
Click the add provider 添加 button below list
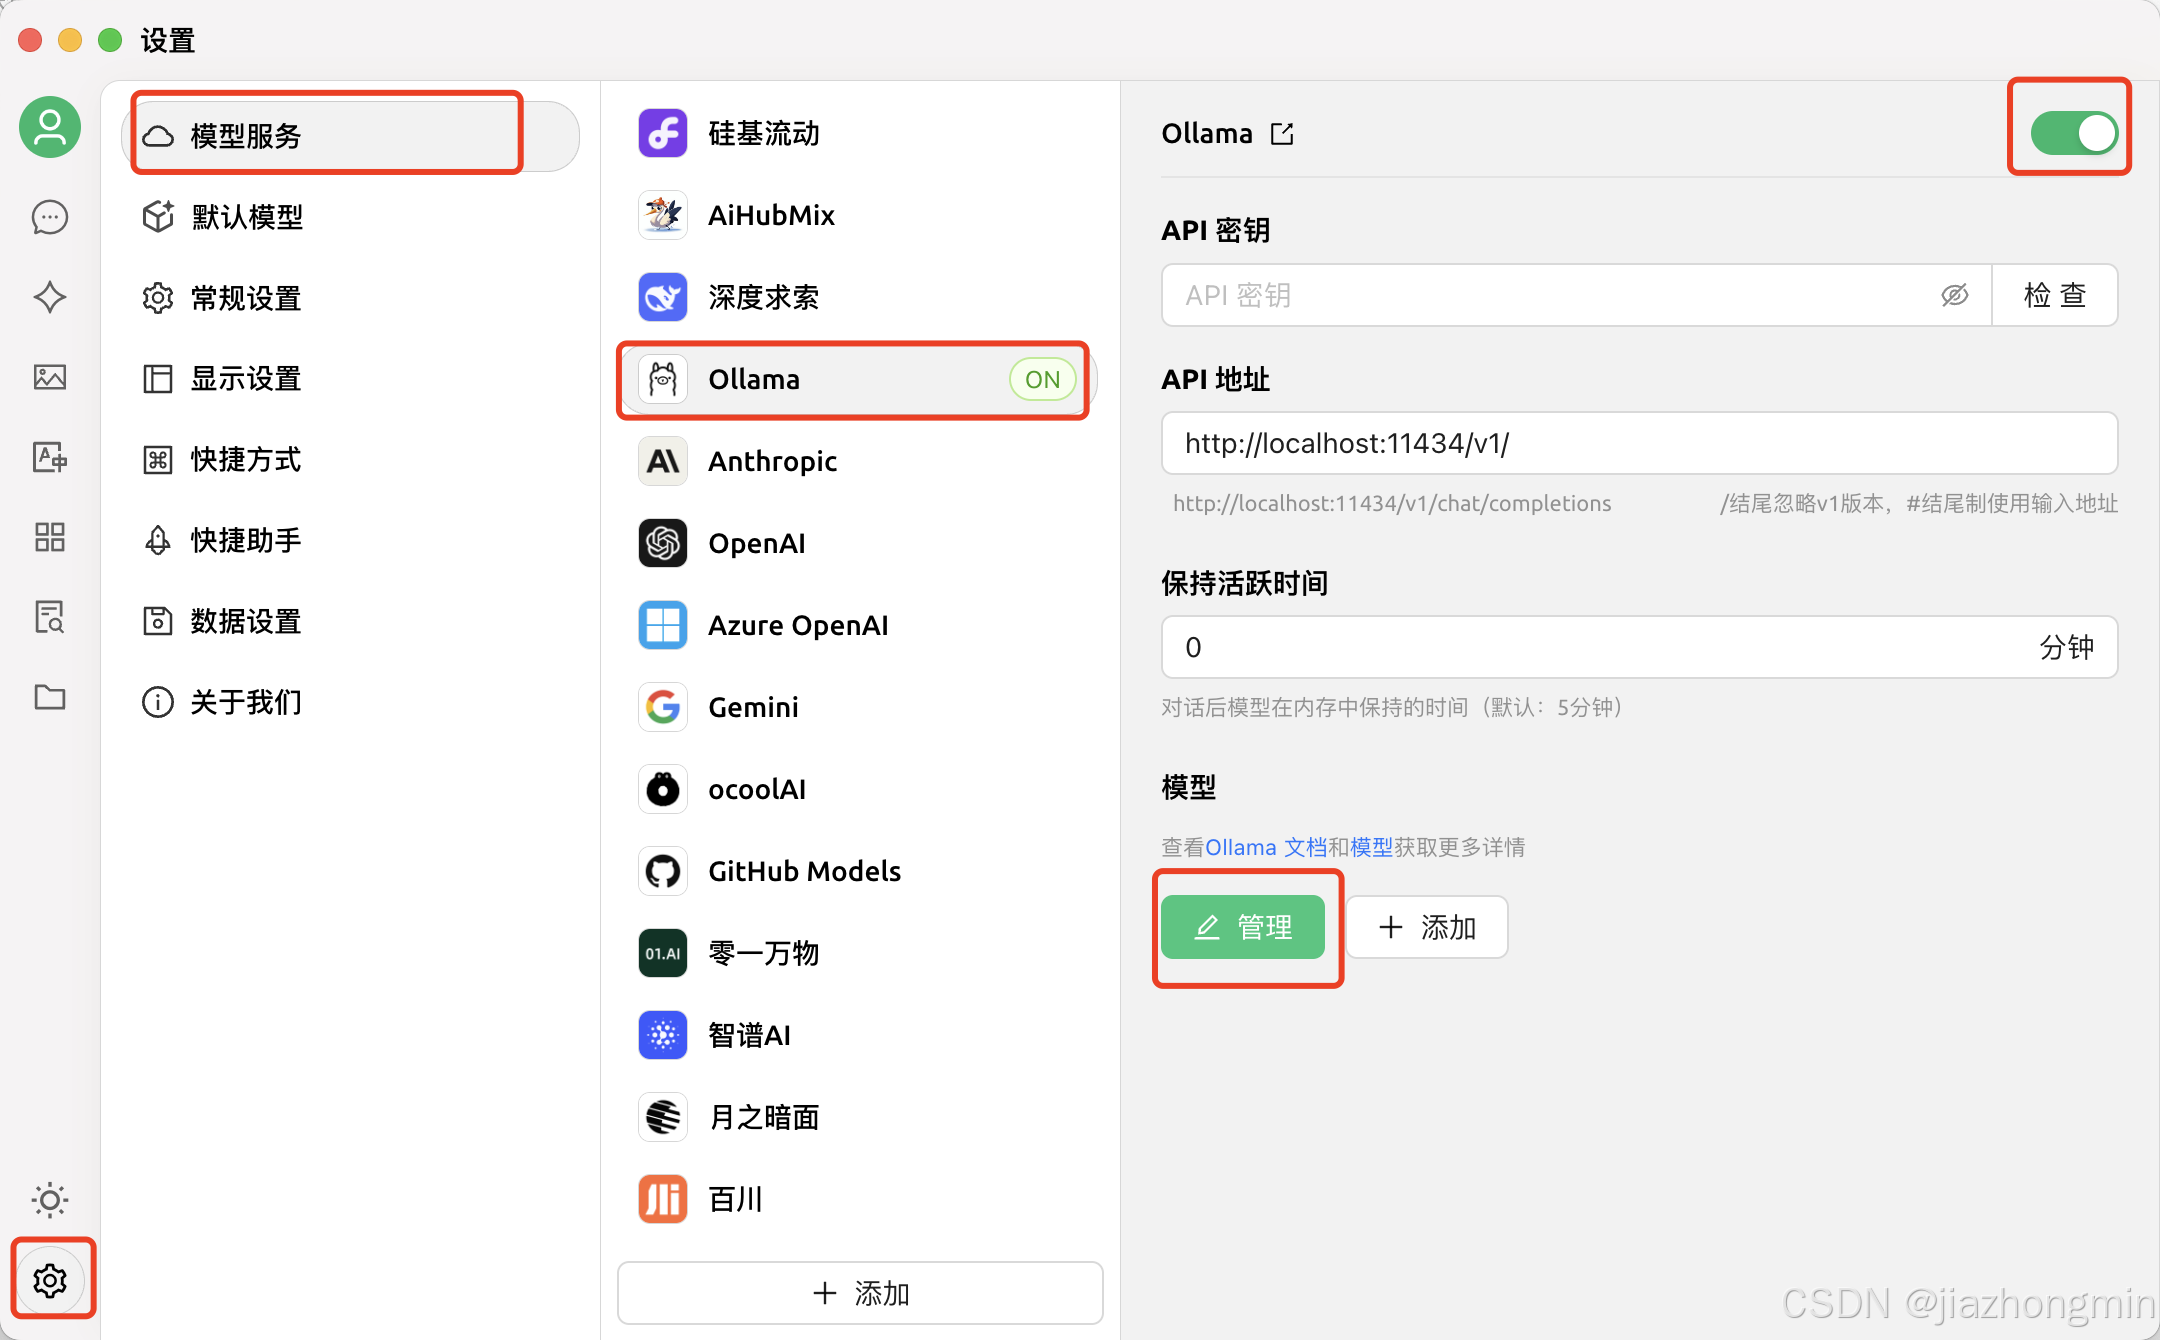pos(860,1293)
